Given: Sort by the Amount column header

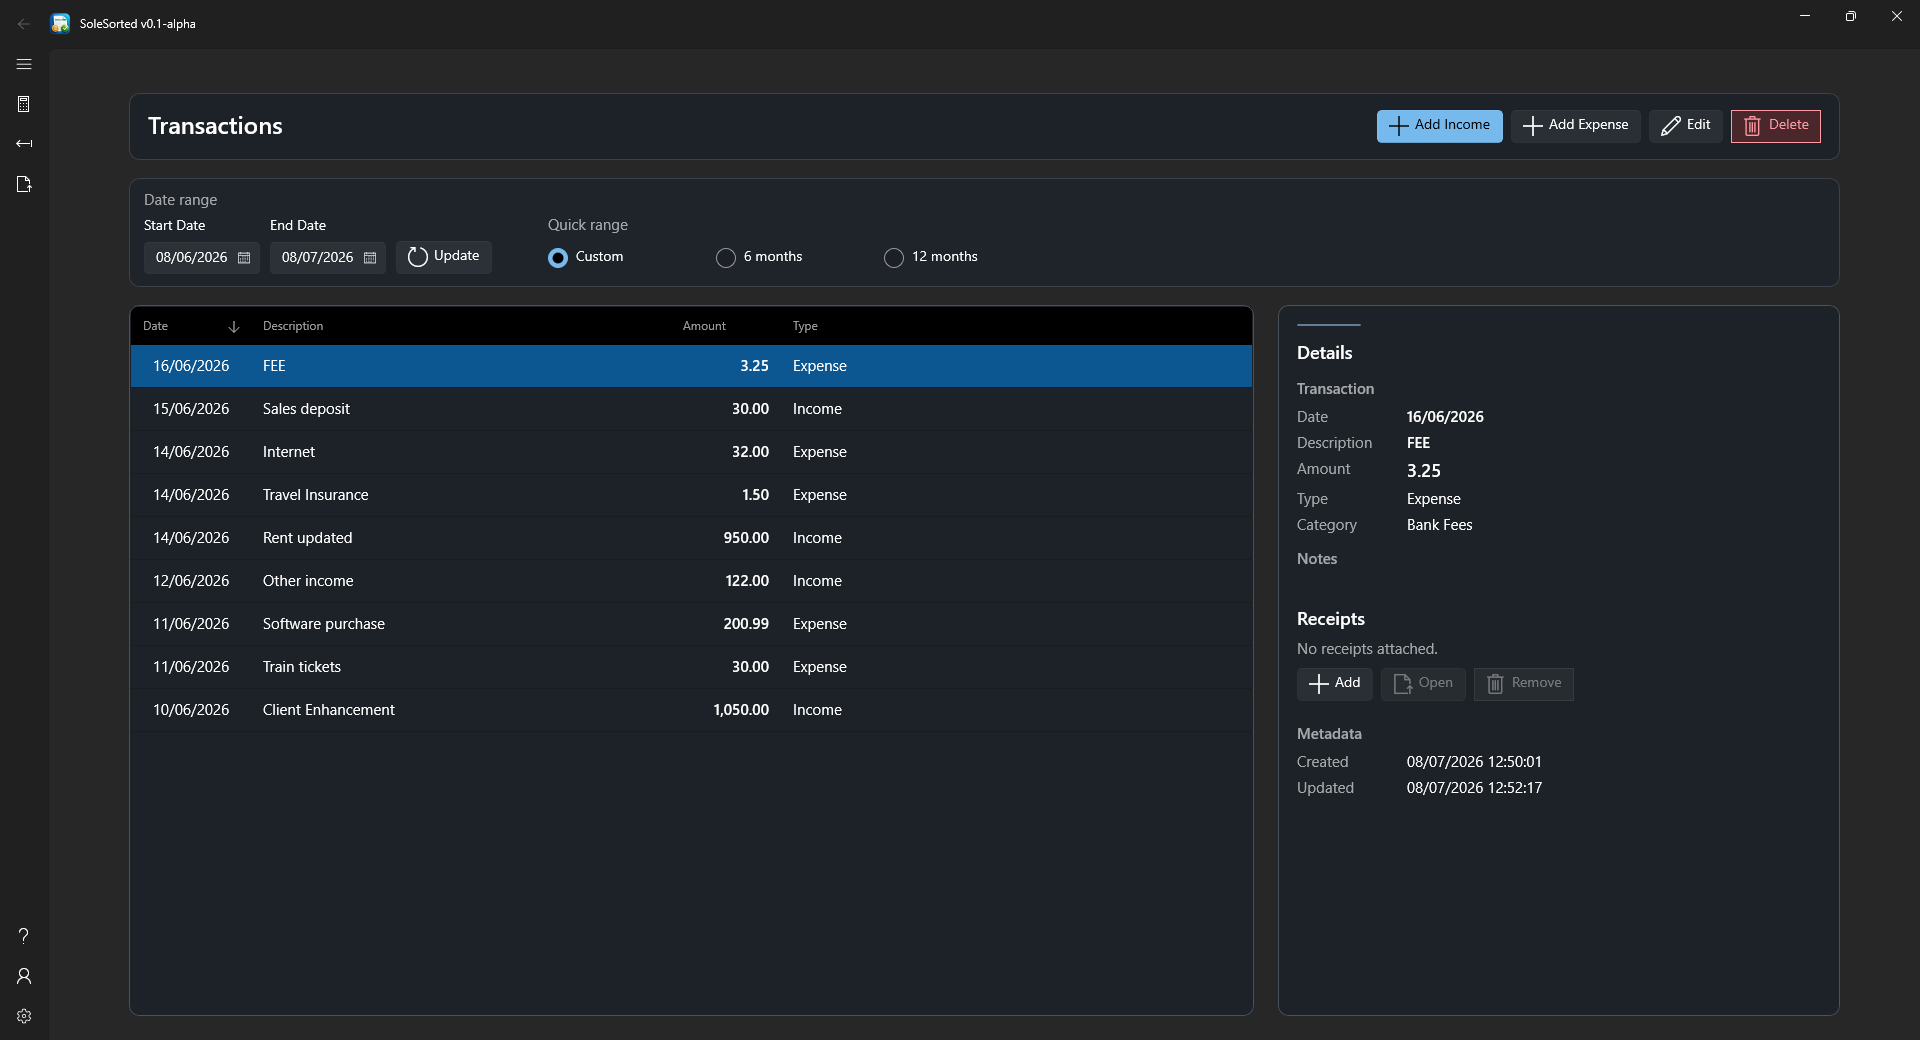Looking at the screenshot, I should [704, 326].
